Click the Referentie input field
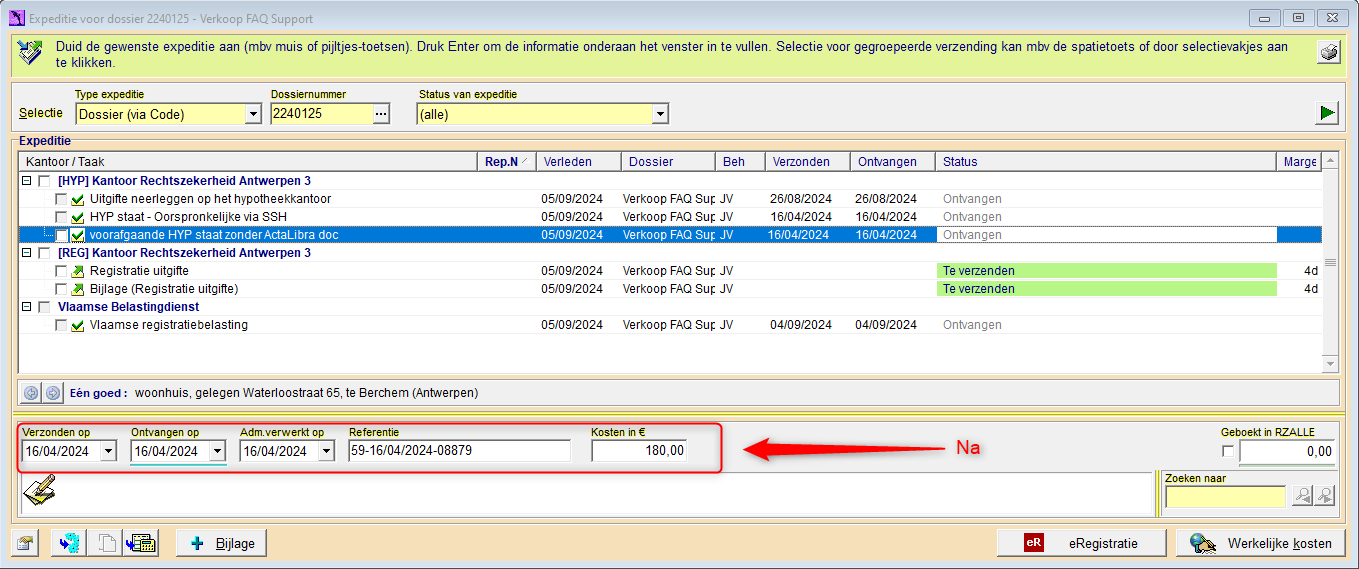 [x=460, y=451]
